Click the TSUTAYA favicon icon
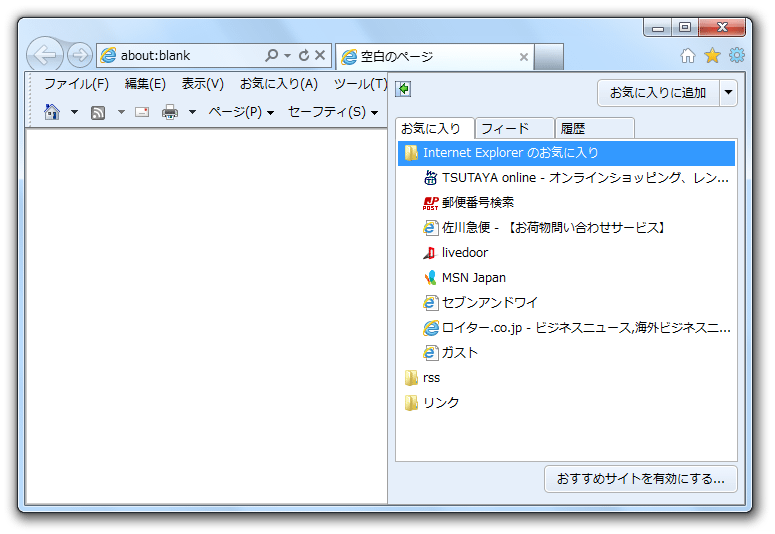The width and height of the screenshot is (775, 534). 431,178
